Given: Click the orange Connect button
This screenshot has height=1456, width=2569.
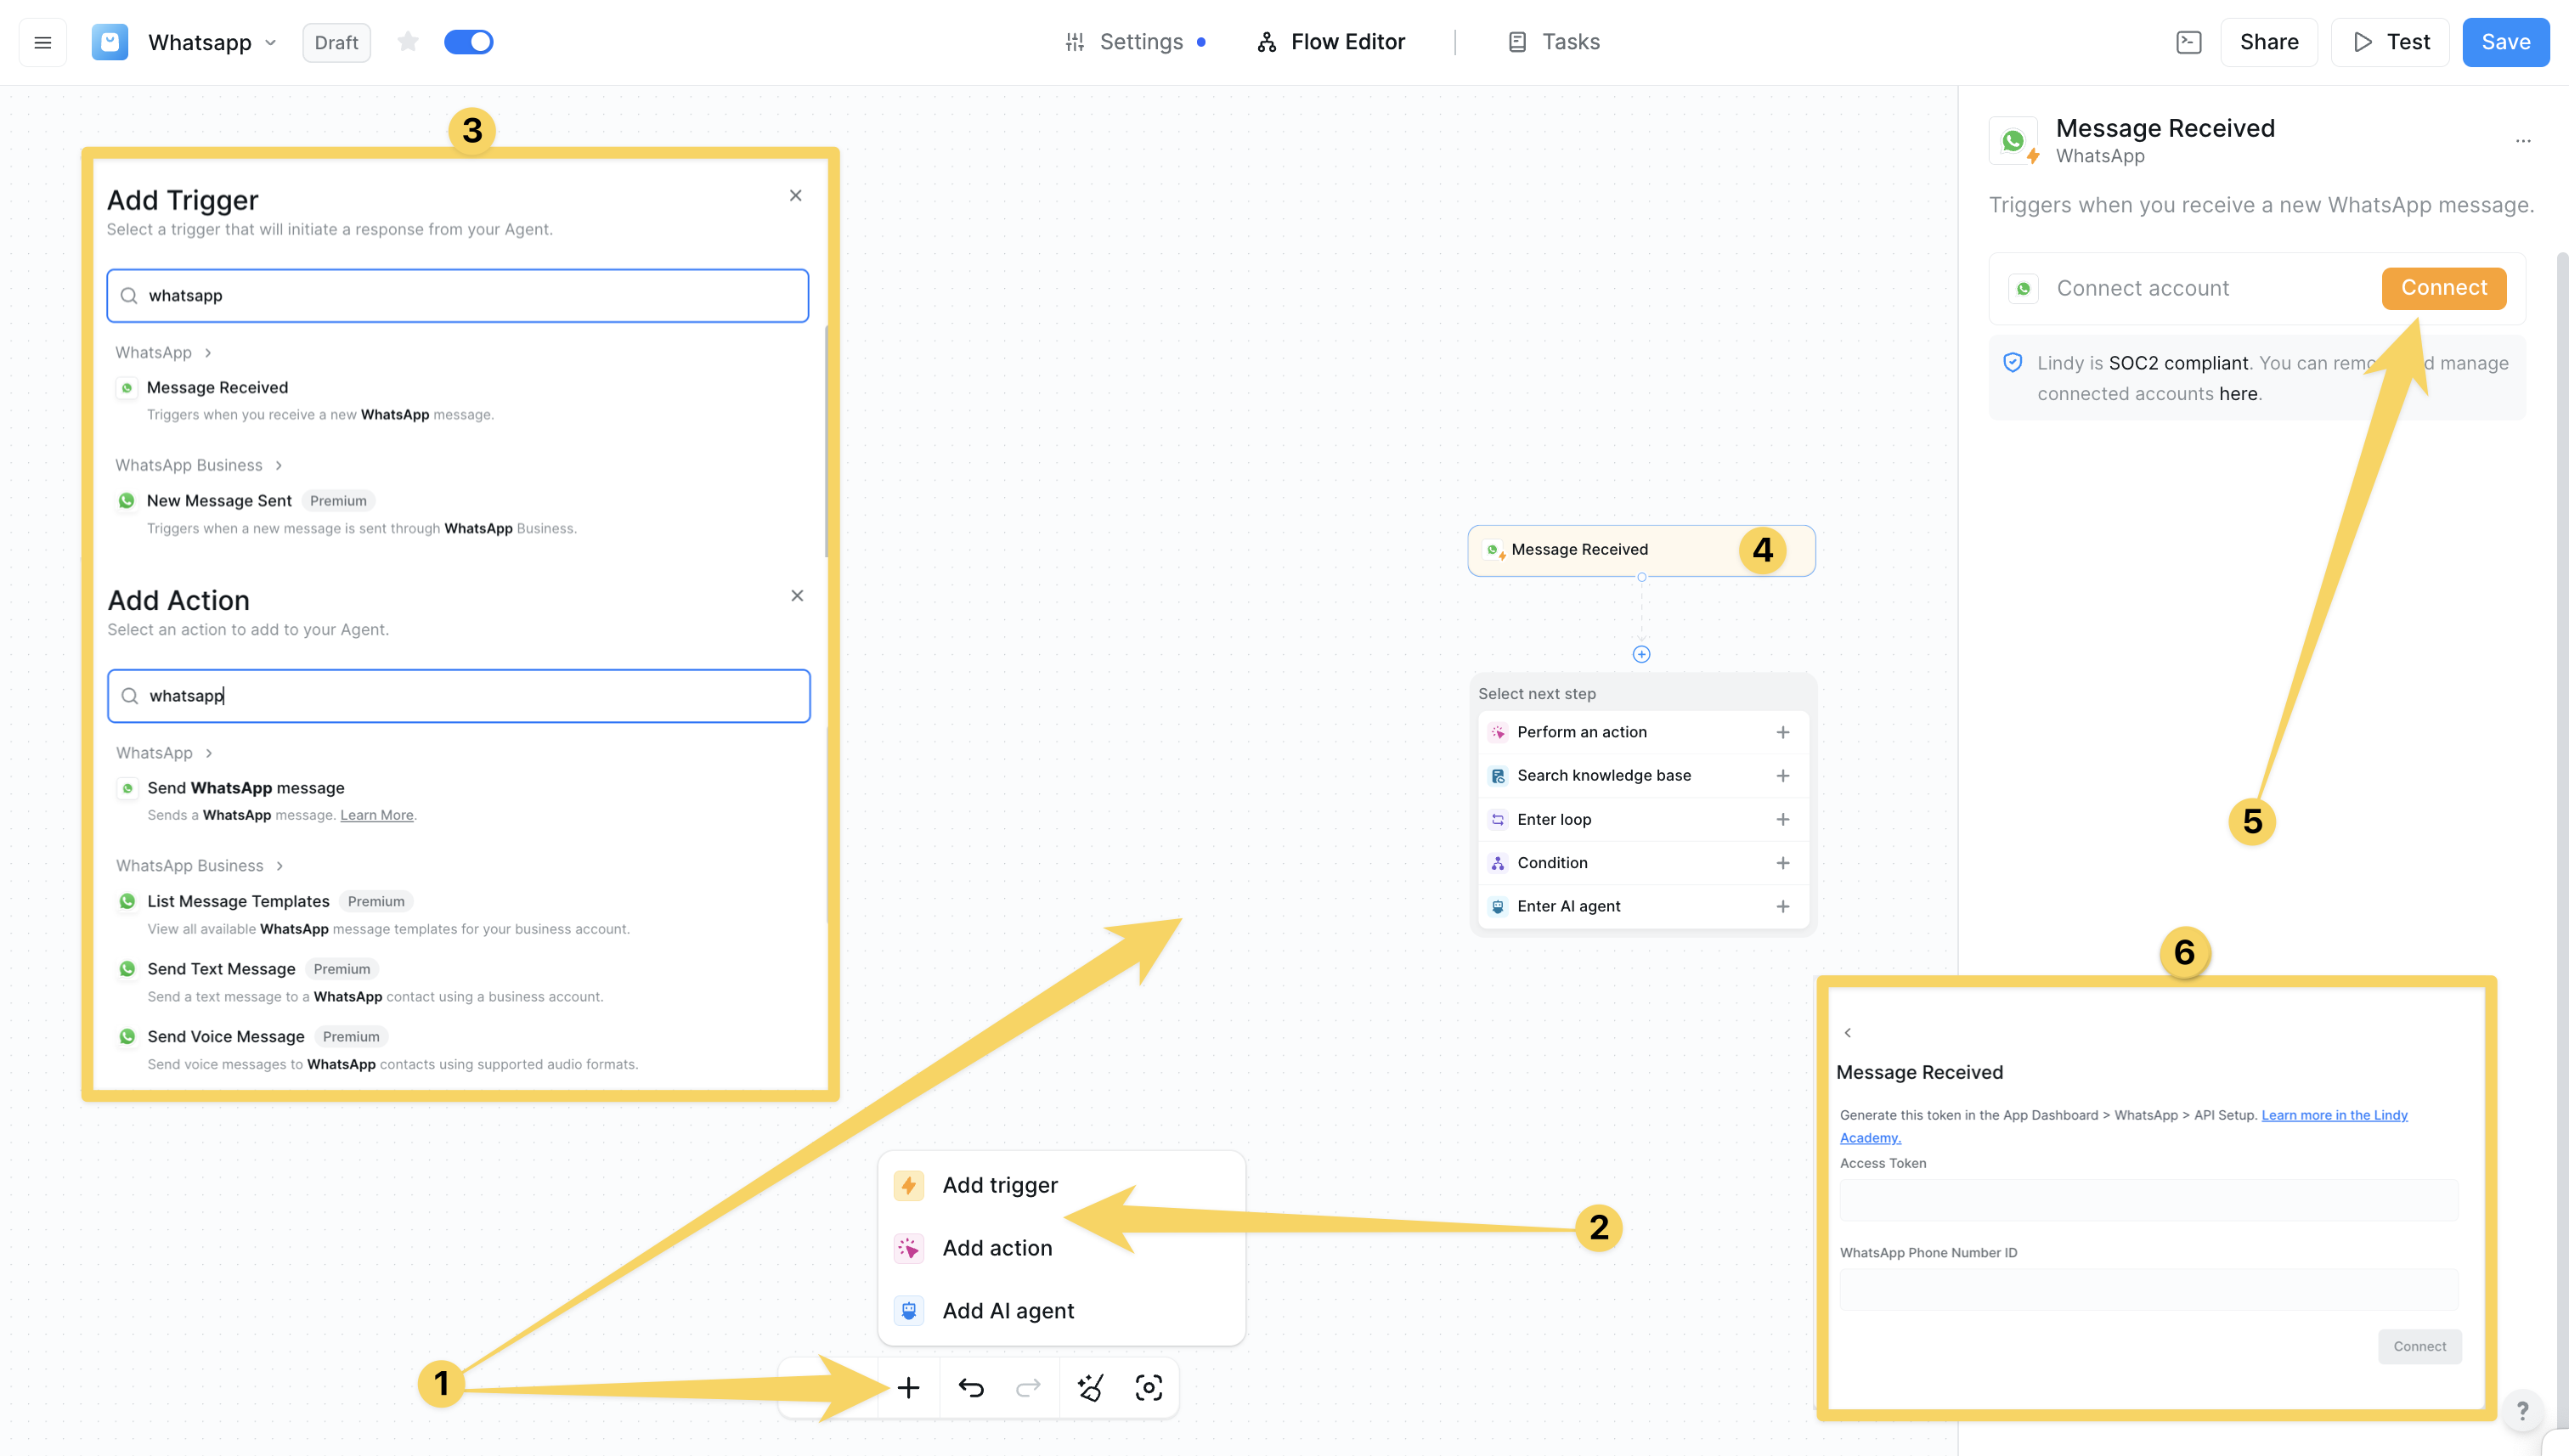Looking at the screenshot, I should 2443,288.
